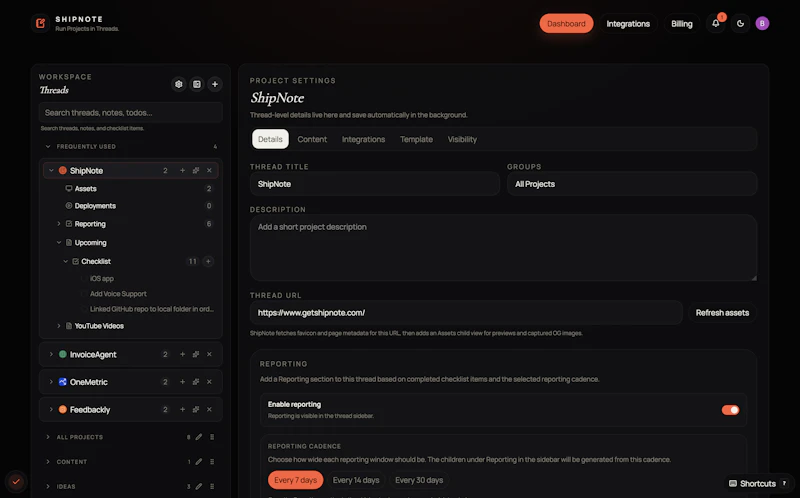Click the OneMetric row blocks icon
The width and height of the screenshot is (800, 498).
coord(196,382)
